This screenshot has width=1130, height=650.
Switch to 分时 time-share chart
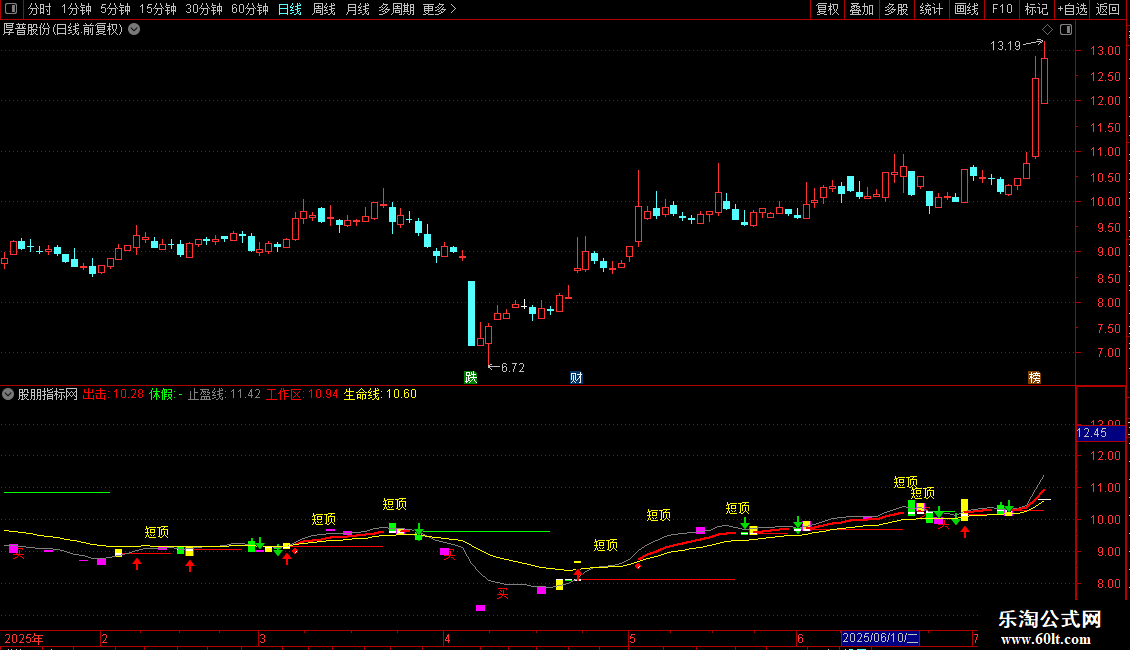(x=40, y=9)
